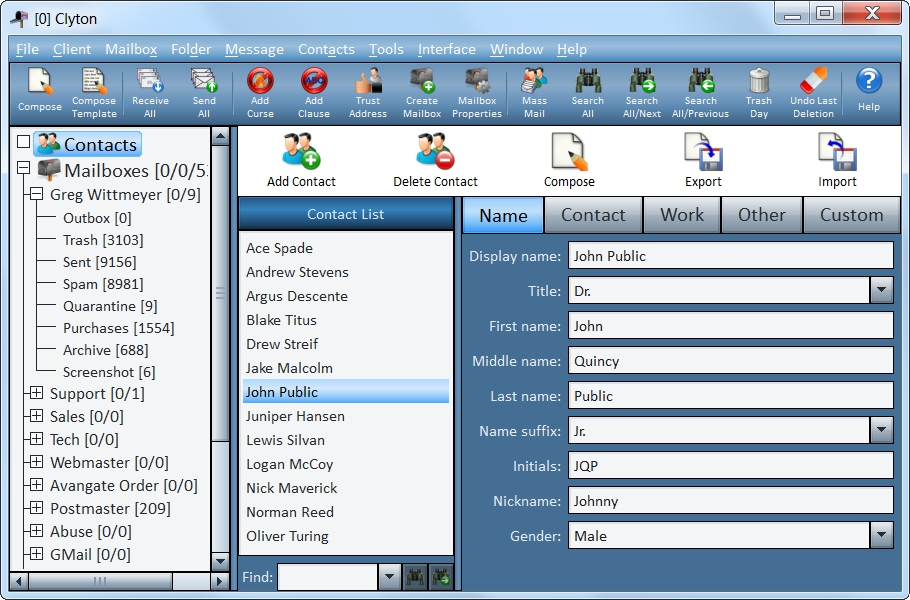Expand the Tech mailbox
910x600 pixels.
(37, 439)
